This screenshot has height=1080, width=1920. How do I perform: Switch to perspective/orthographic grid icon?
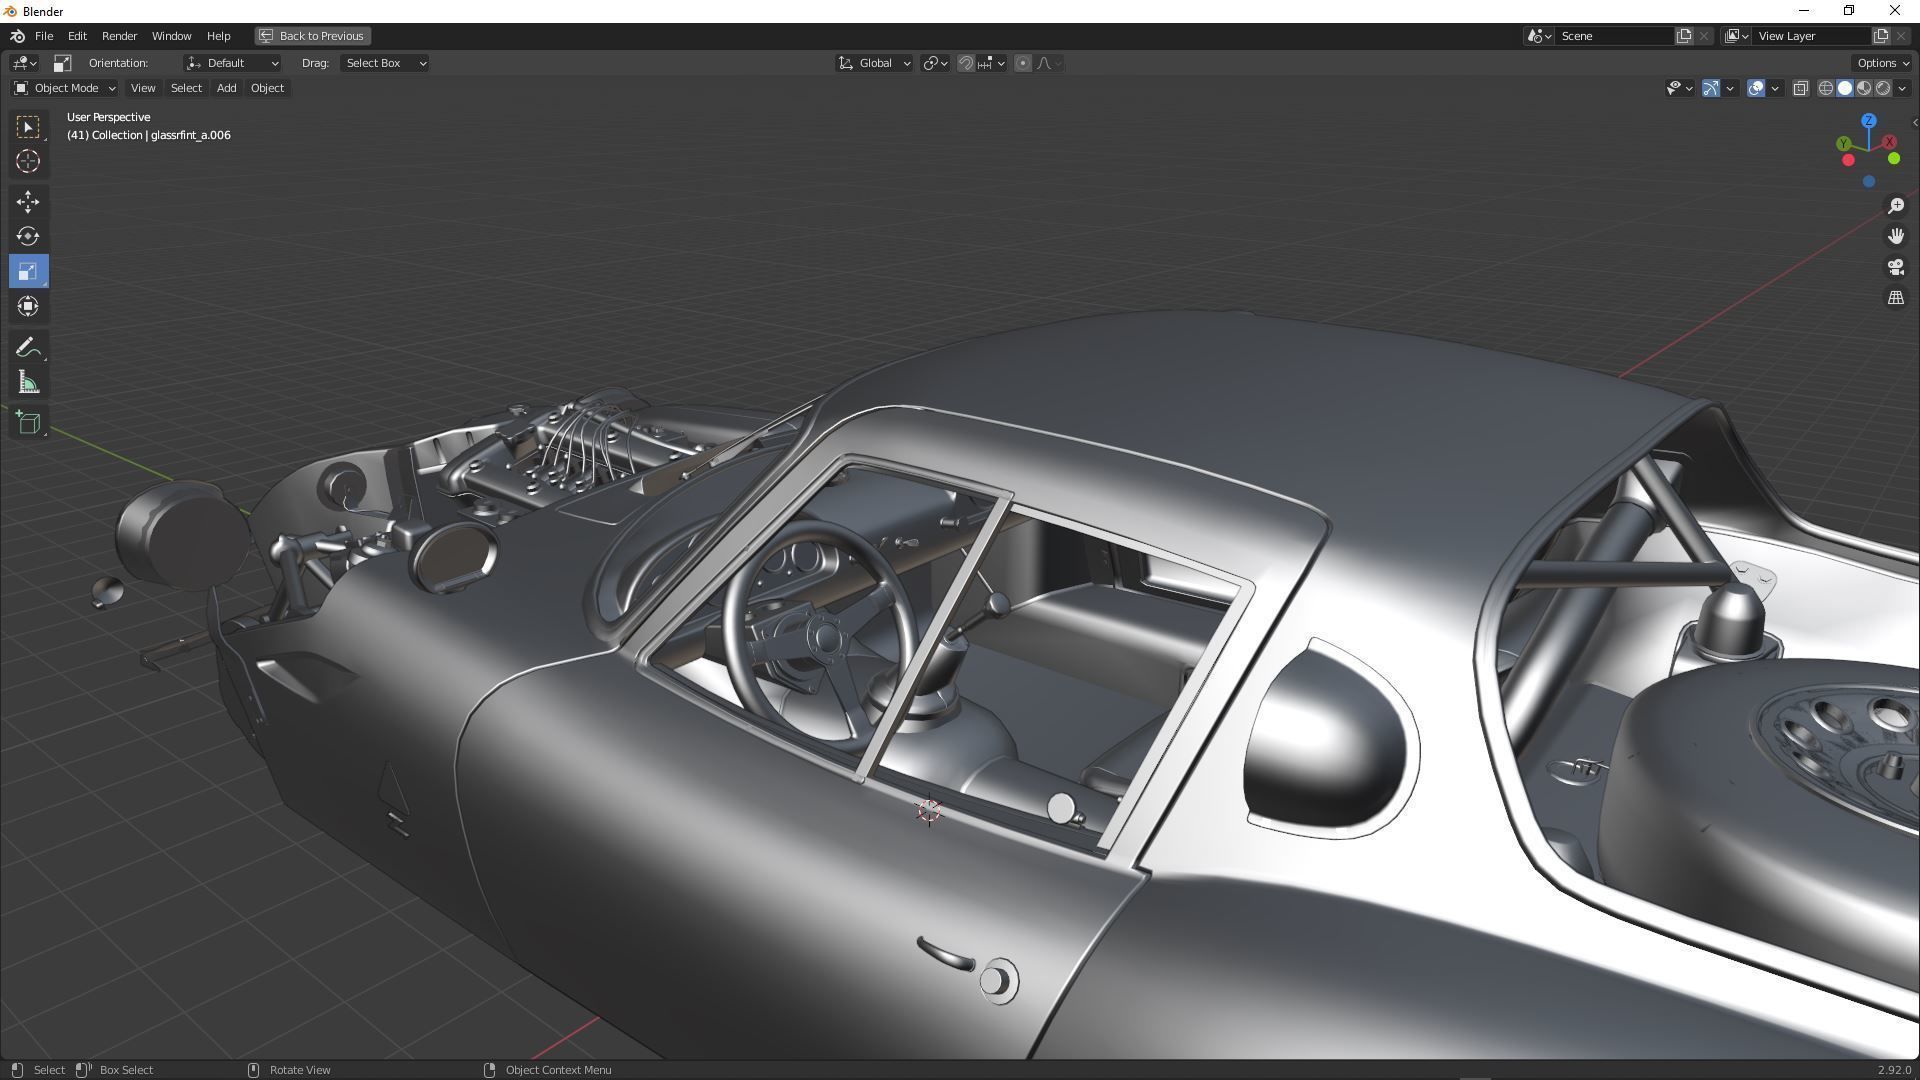tap(1895, 298)
